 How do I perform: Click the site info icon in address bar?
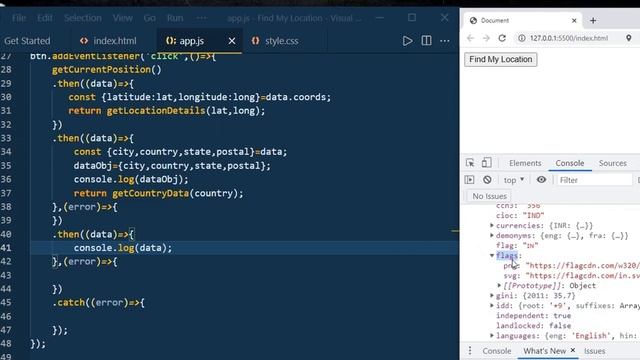[522, 38]
